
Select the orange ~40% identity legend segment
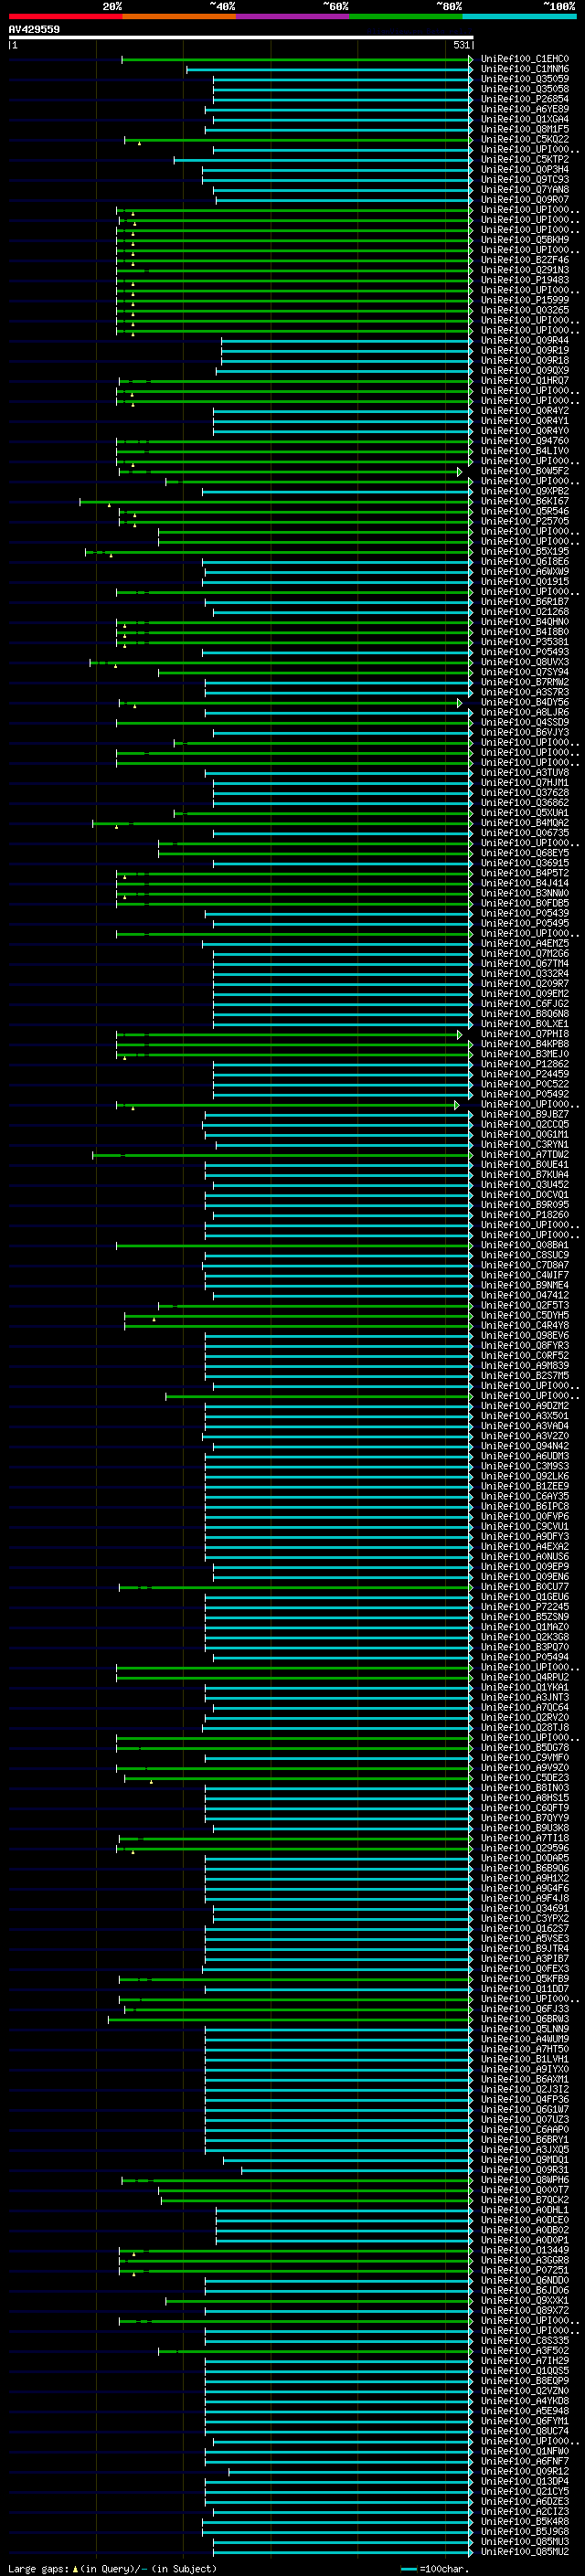[x=178, y=16]
